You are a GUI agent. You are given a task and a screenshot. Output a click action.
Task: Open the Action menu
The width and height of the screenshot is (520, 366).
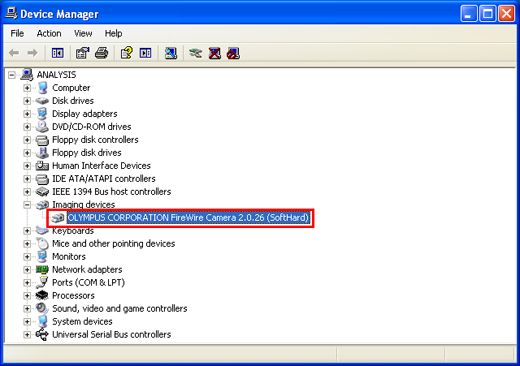pos(49,33)
